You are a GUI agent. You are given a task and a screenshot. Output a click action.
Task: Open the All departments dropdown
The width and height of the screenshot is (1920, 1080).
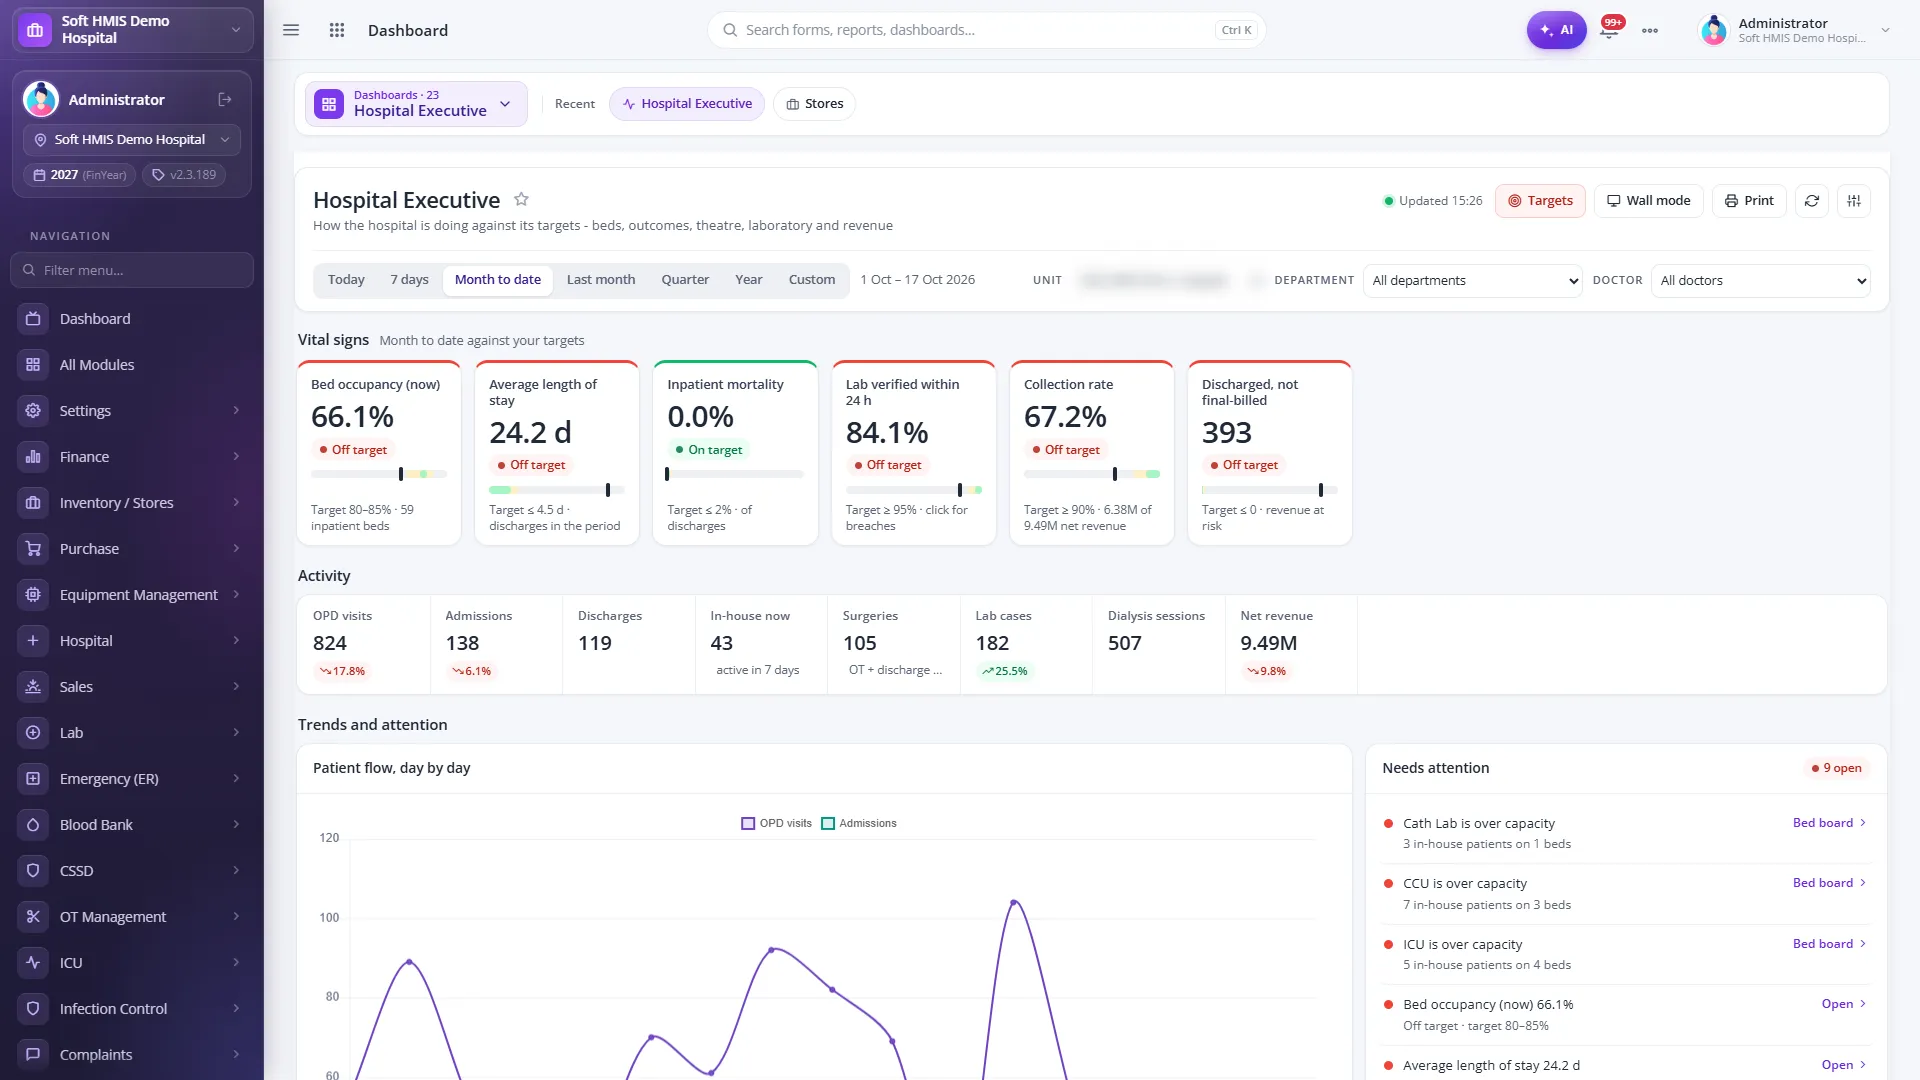click(1473, 281)
